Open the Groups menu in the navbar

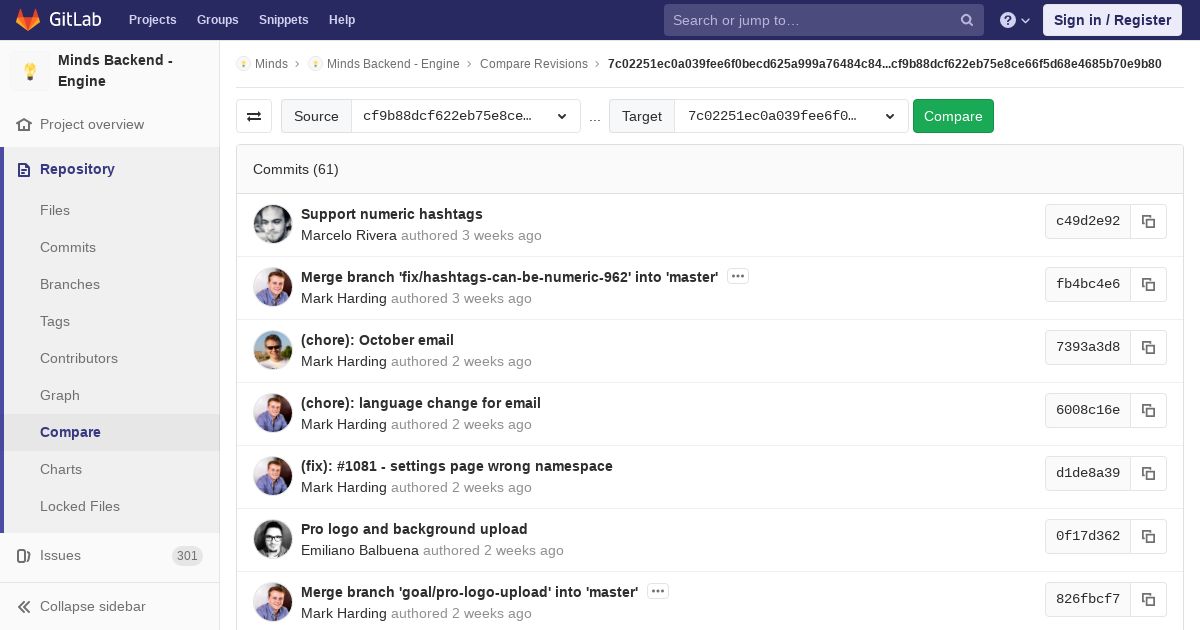[x=217, y=20]
